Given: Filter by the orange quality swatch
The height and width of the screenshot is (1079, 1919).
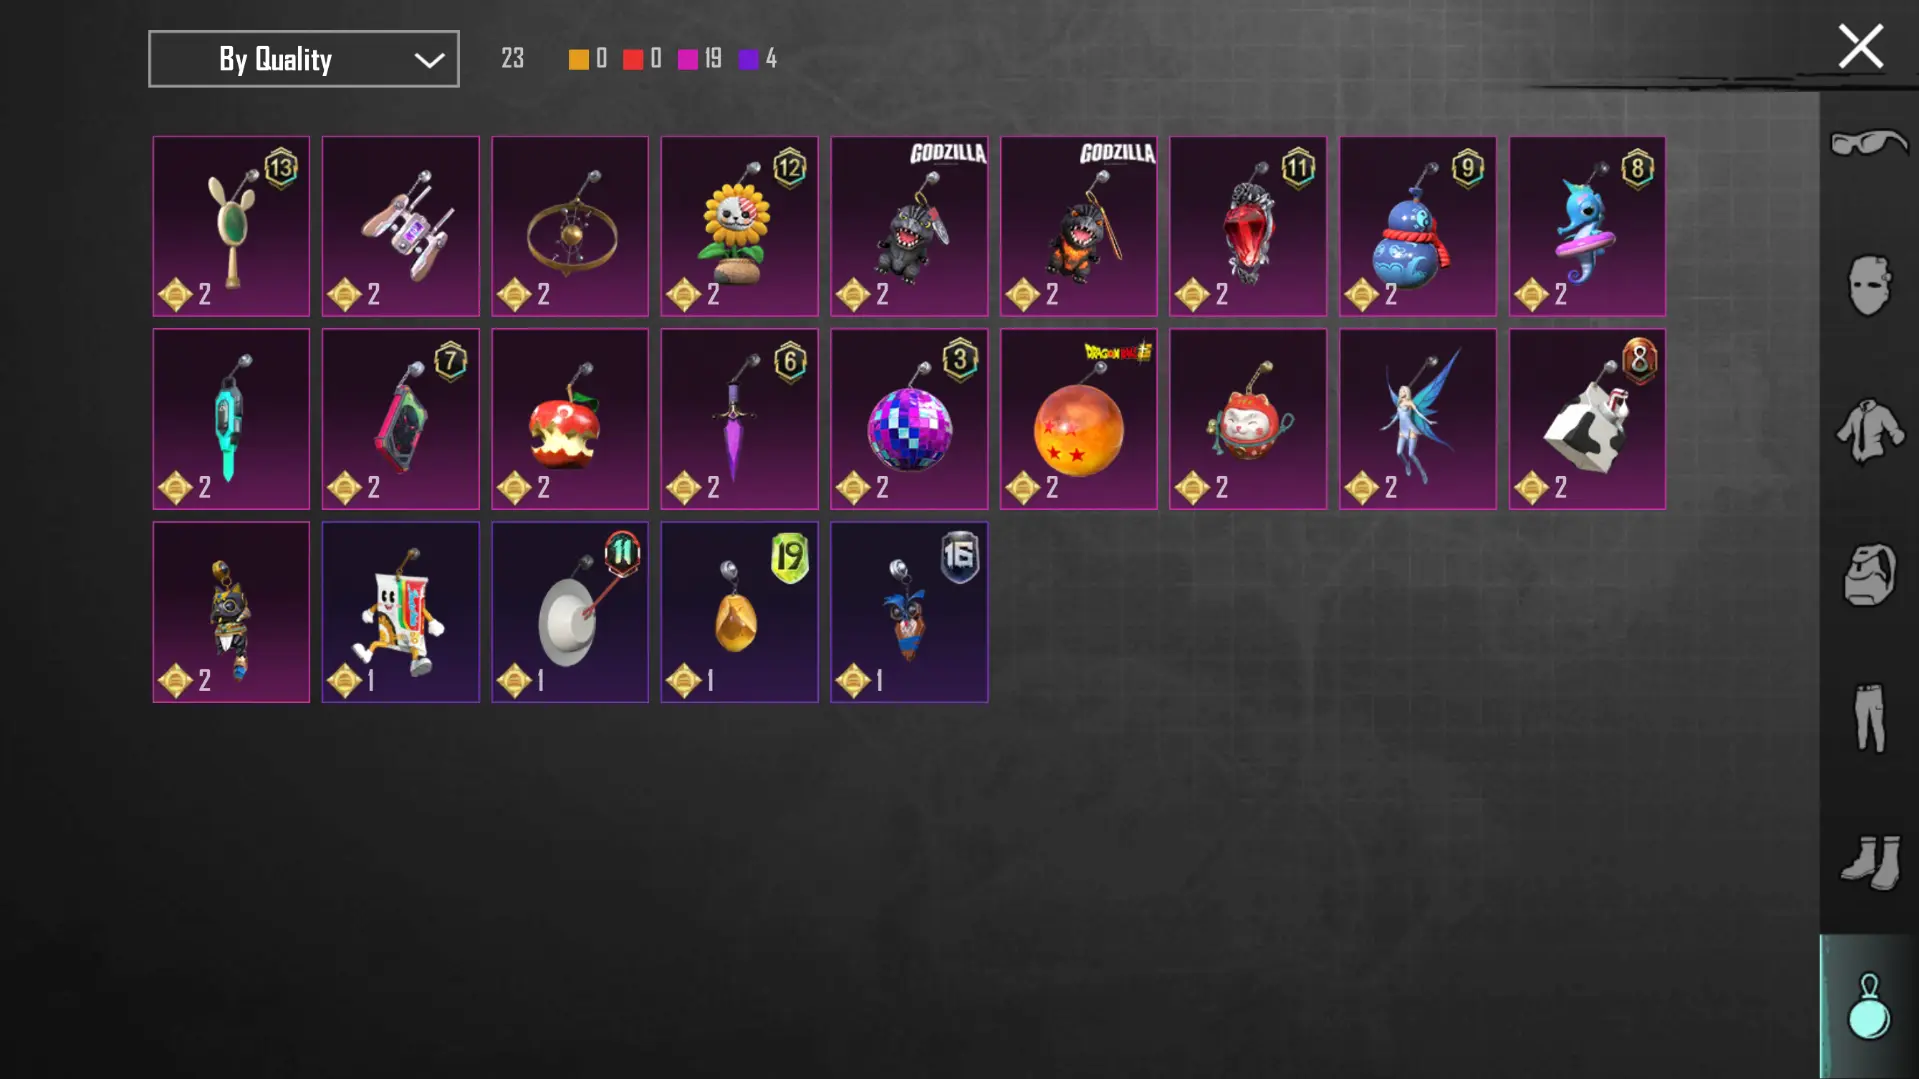Looking at the screenshot, I should click(578, 60).
